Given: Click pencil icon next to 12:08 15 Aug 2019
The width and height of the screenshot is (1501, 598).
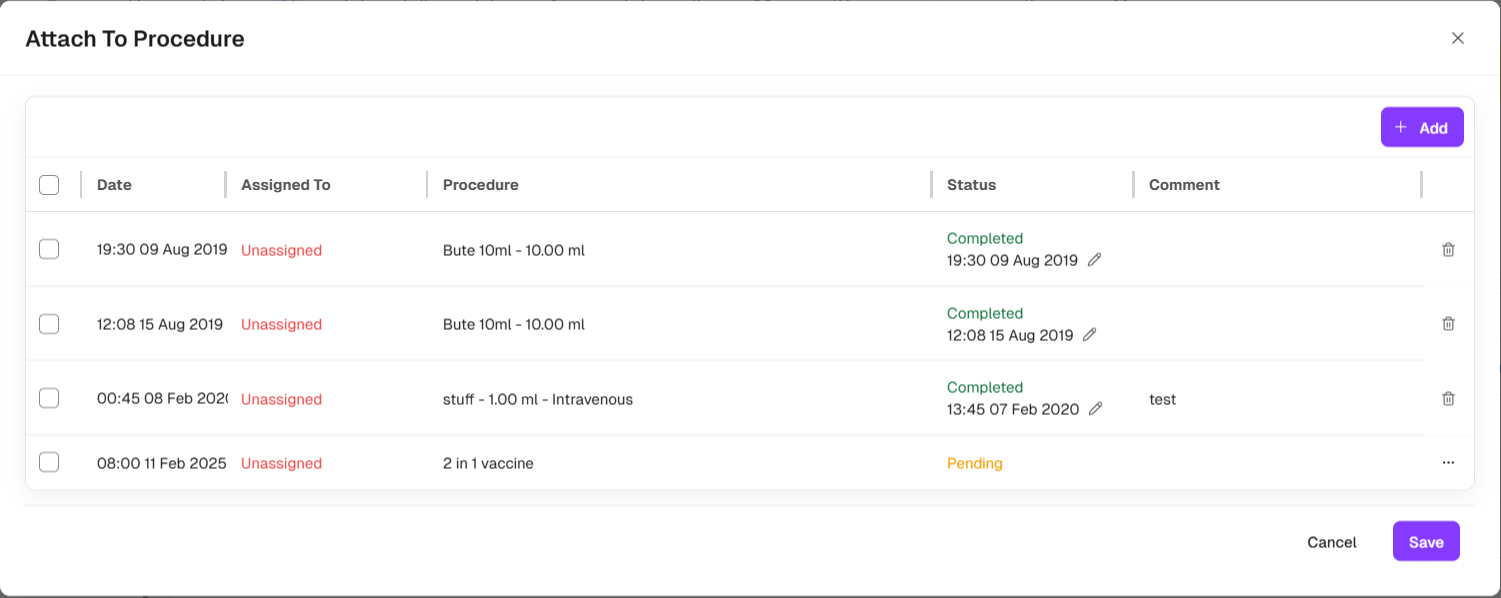Looking at the screenshot, I should coord(1090,335).
